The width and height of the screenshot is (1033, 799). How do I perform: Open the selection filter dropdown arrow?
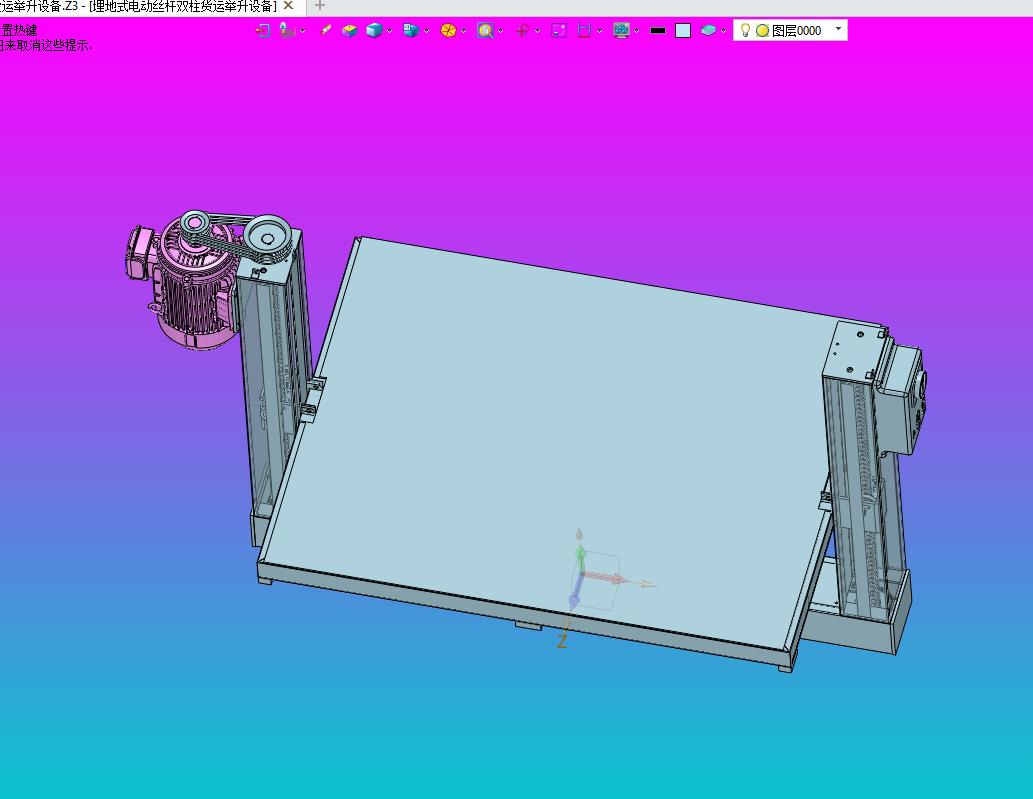coord(302,31)
